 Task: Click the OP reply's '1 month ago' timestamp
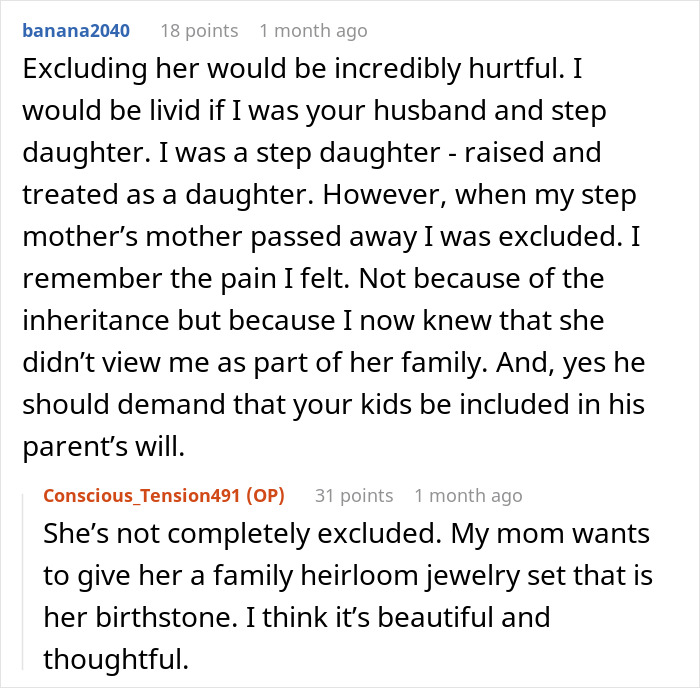click(468, 495)
